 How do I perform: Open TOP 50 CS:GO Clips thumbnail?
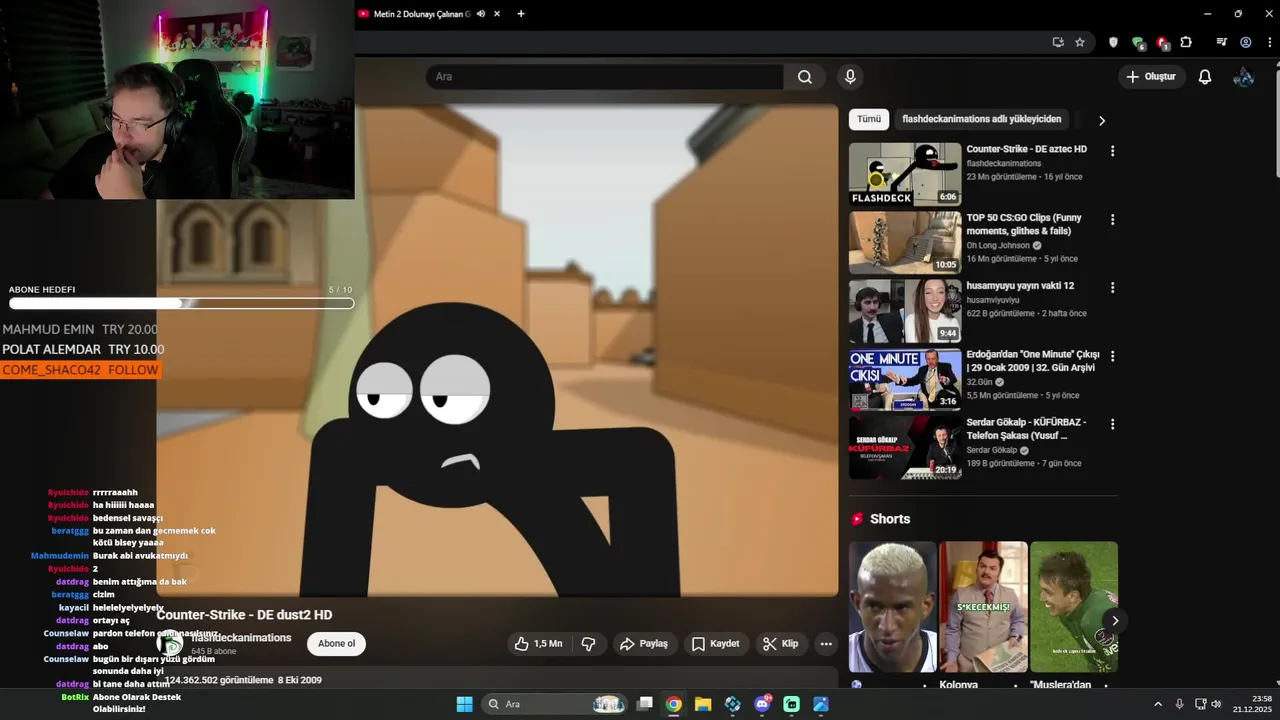click(x=905, y=243)
